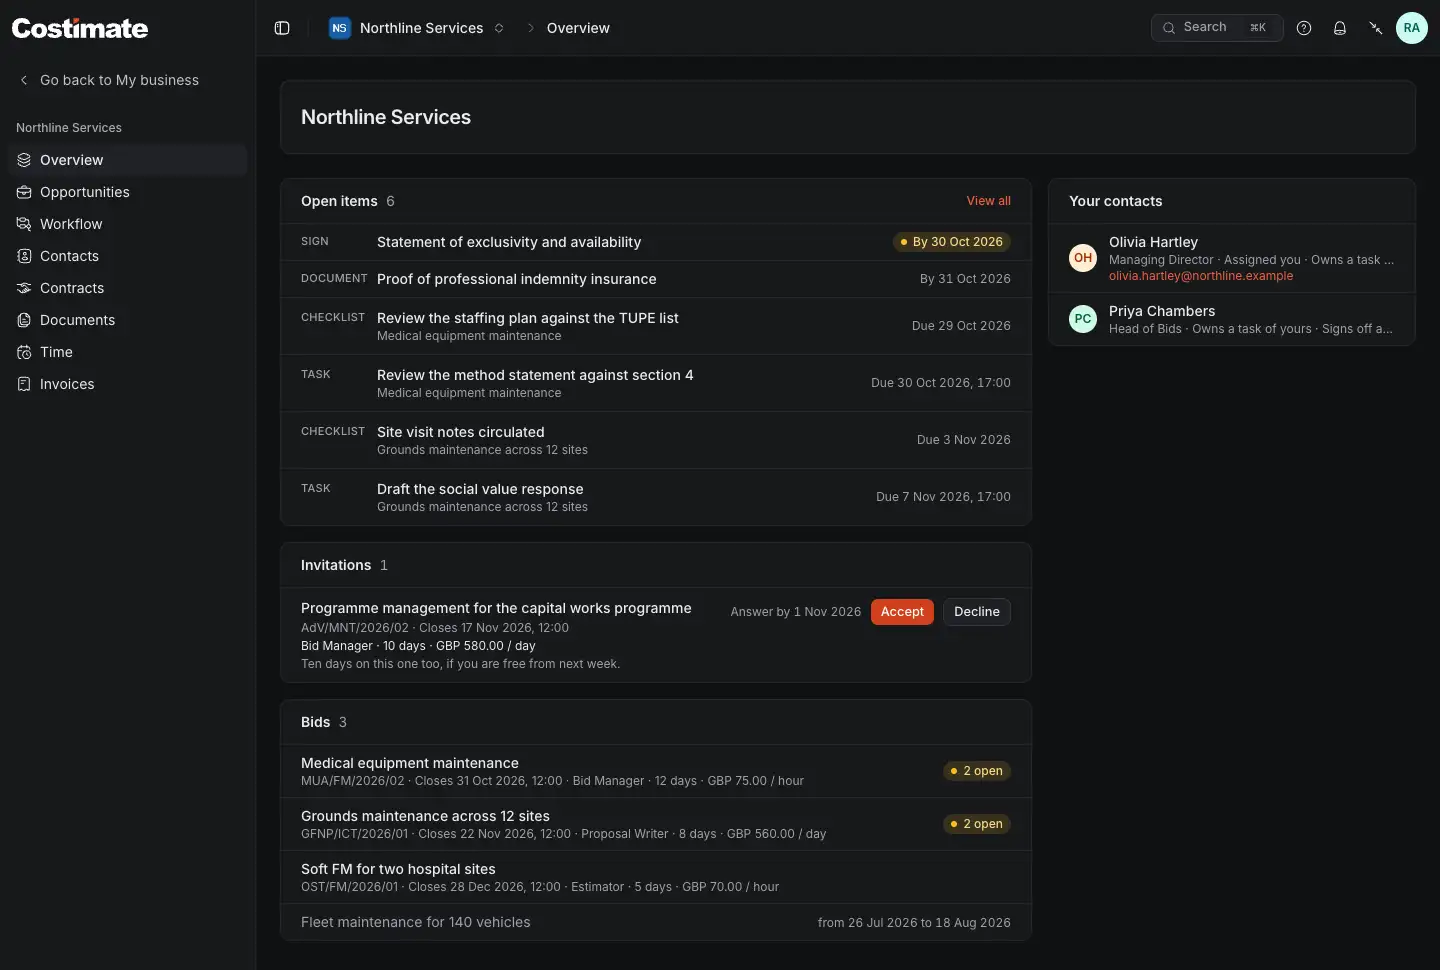This screenshot has width=1440, height=970.
Task: Click the Overview sidebar icon
Action: pyautogui.click(x=24, y=160)
